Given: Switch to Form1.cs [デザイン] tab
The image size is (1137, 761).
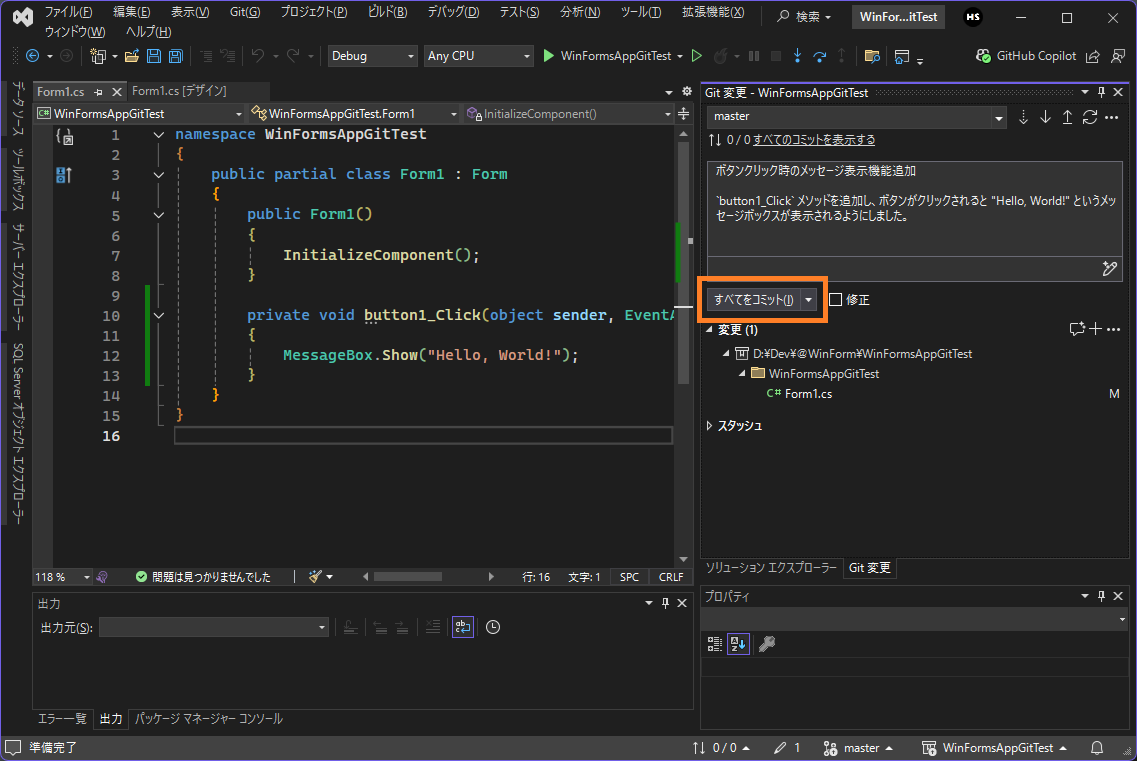Looking at the screenshot, I should pyautogui.click(x=180, y=91).
